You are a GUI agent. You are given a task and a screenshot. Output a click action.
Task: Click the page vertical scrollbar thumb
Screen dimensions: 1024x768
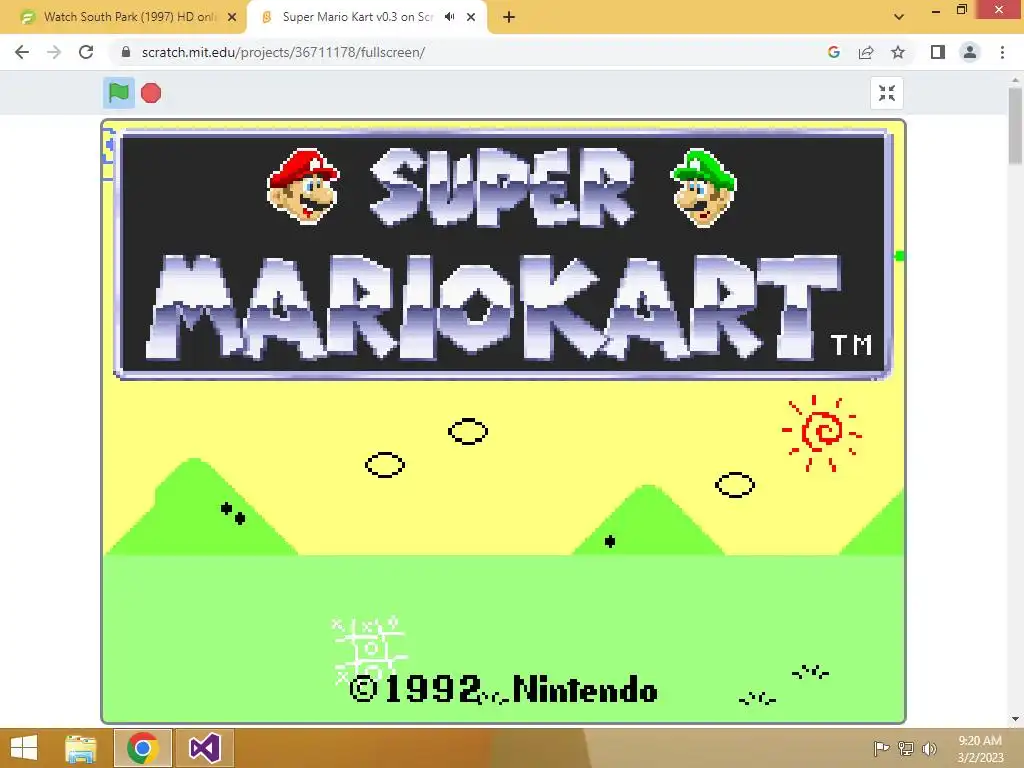pos(1015,126)
